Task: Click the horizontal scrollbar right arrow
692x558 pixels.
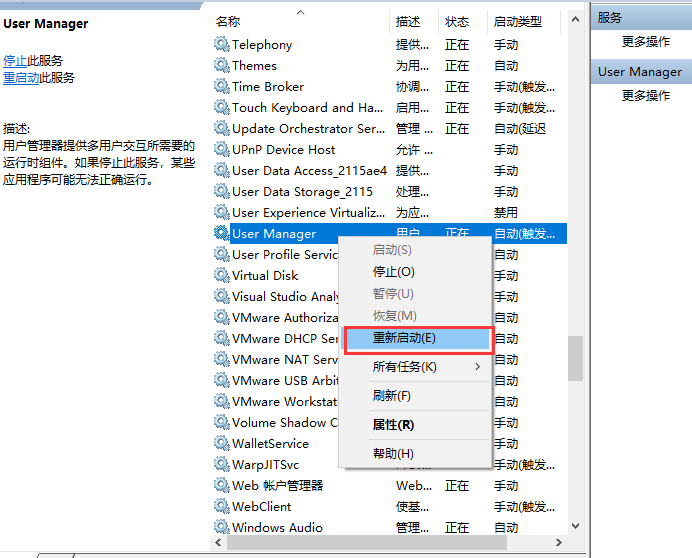Action: click(x=558, y=543)
